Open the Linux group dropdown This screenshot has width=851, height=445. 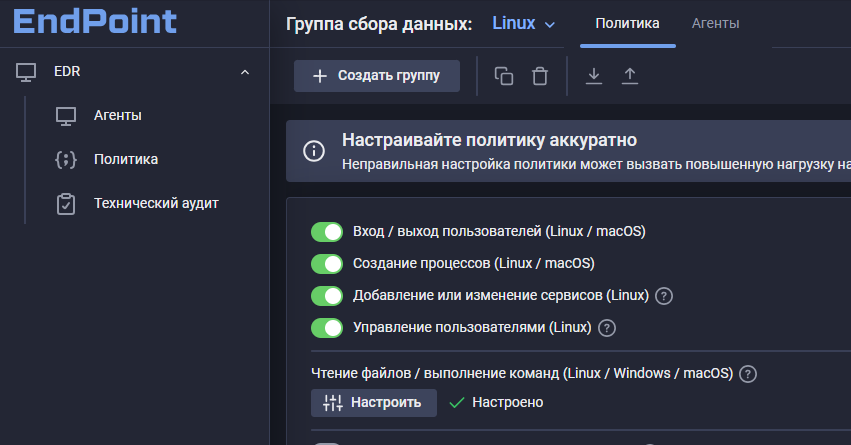click(x=523, y=24)
